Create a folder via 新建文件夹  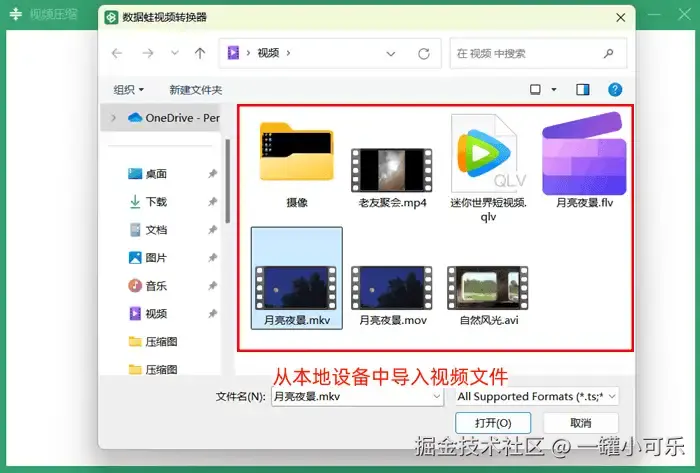(196, 90)
